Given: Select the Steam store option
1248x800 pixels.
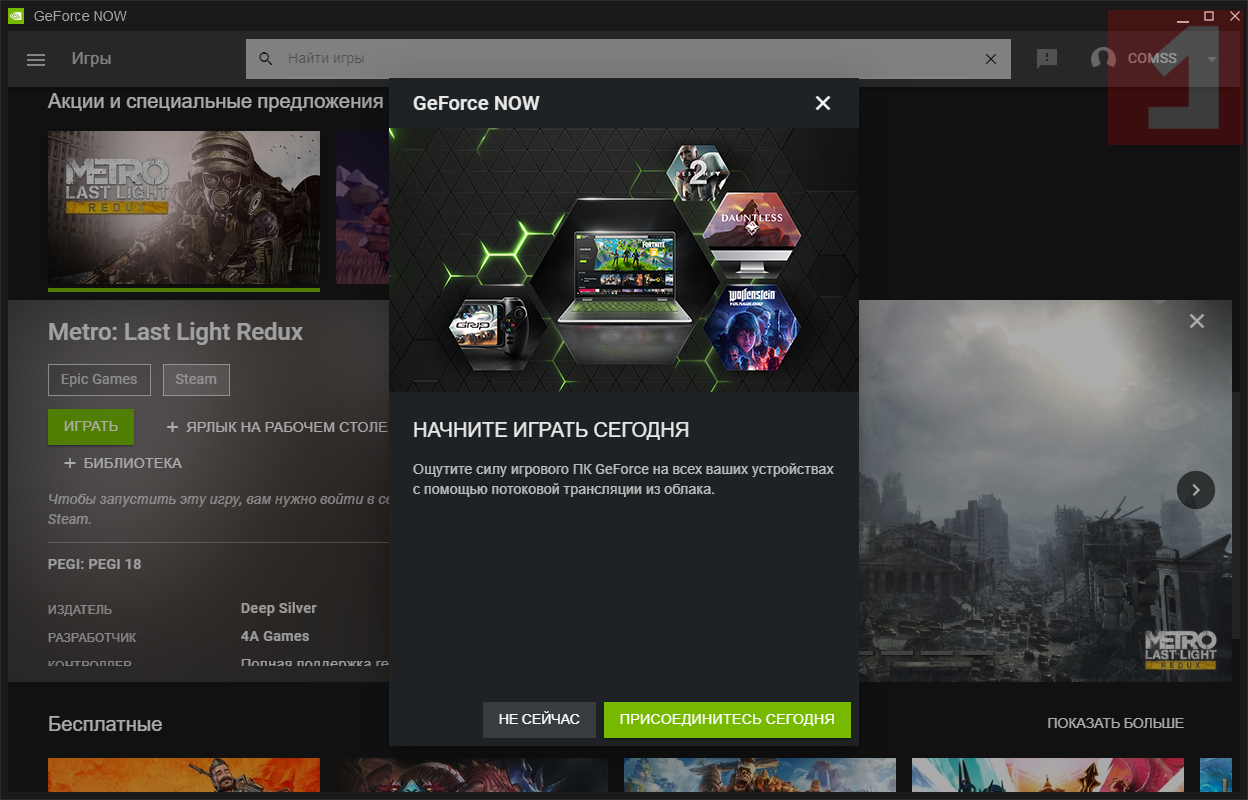Looking at the screenshot, I should click(x=196, y=379).
